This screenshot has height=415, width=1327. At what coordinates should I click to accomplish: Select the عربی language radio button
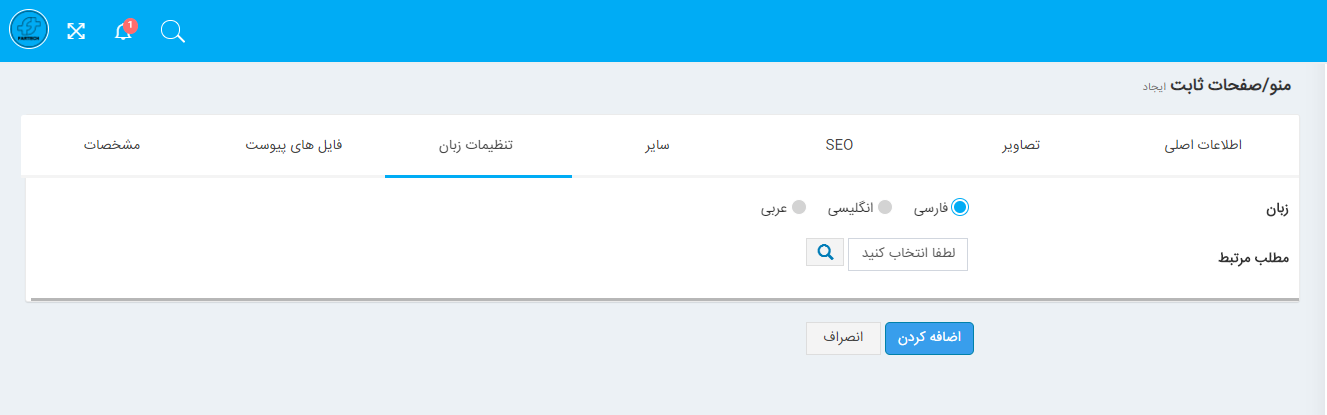click(799, 207)
